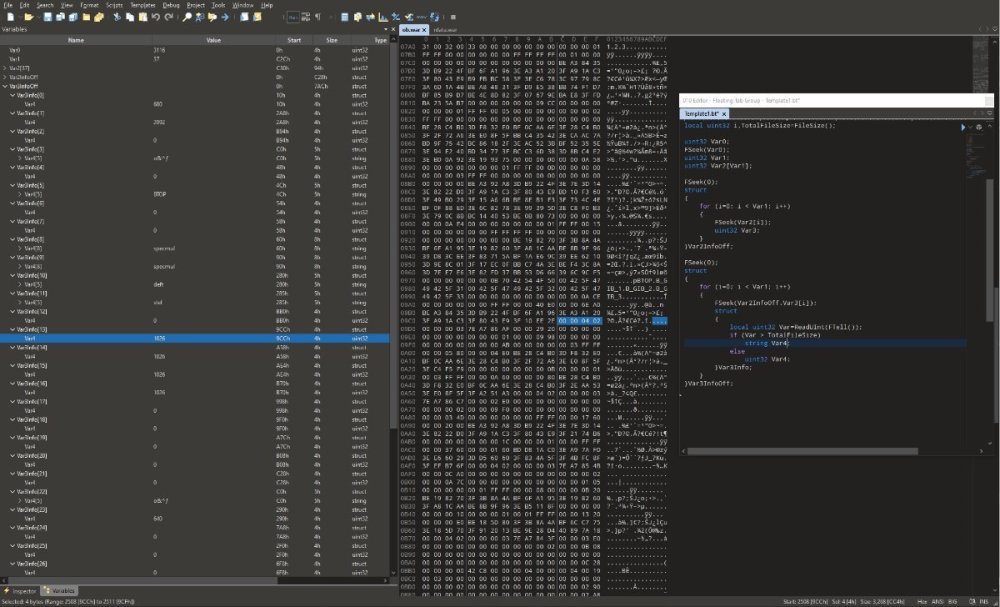Open the Templates menu
This screenshot has width=1000, height=607.
pyautogui.click(x=145, y=5)
